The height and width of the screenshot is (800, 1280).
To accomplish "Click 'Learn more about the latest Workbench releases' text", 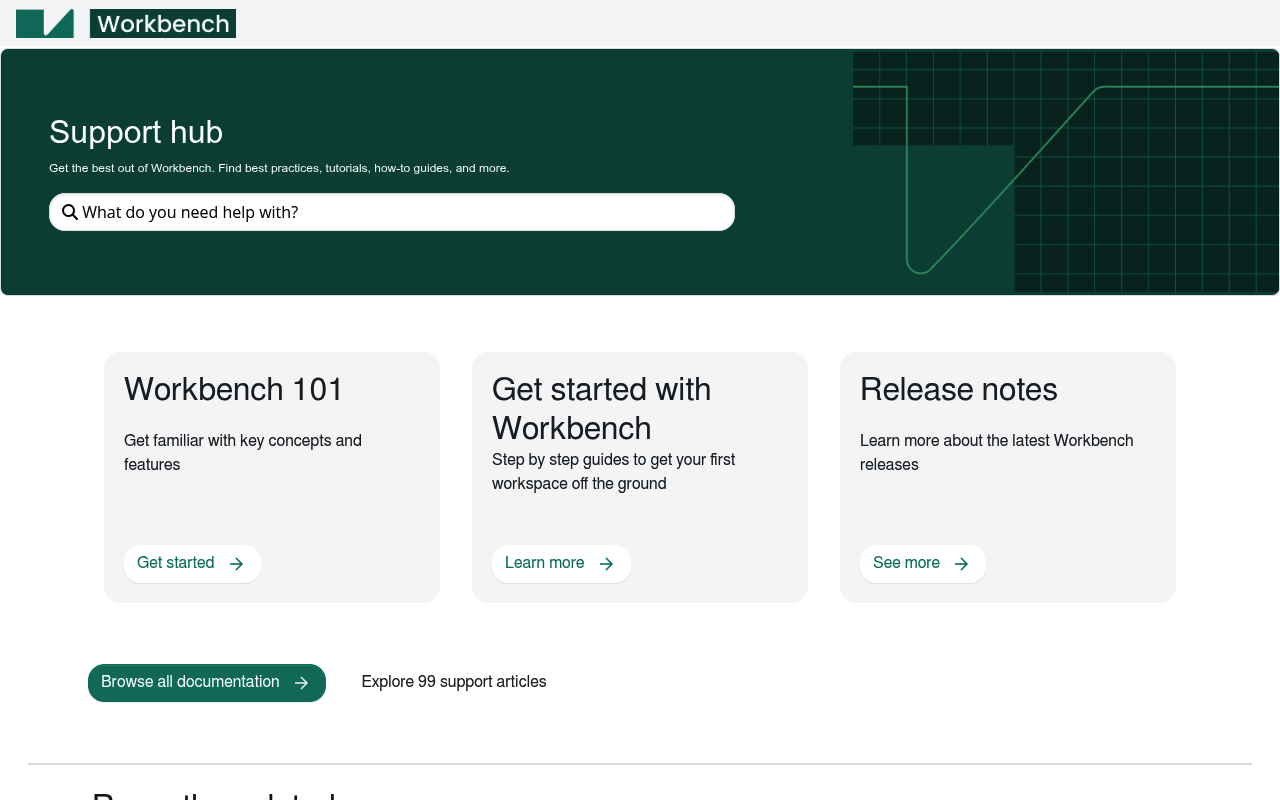I will point(997,452).
